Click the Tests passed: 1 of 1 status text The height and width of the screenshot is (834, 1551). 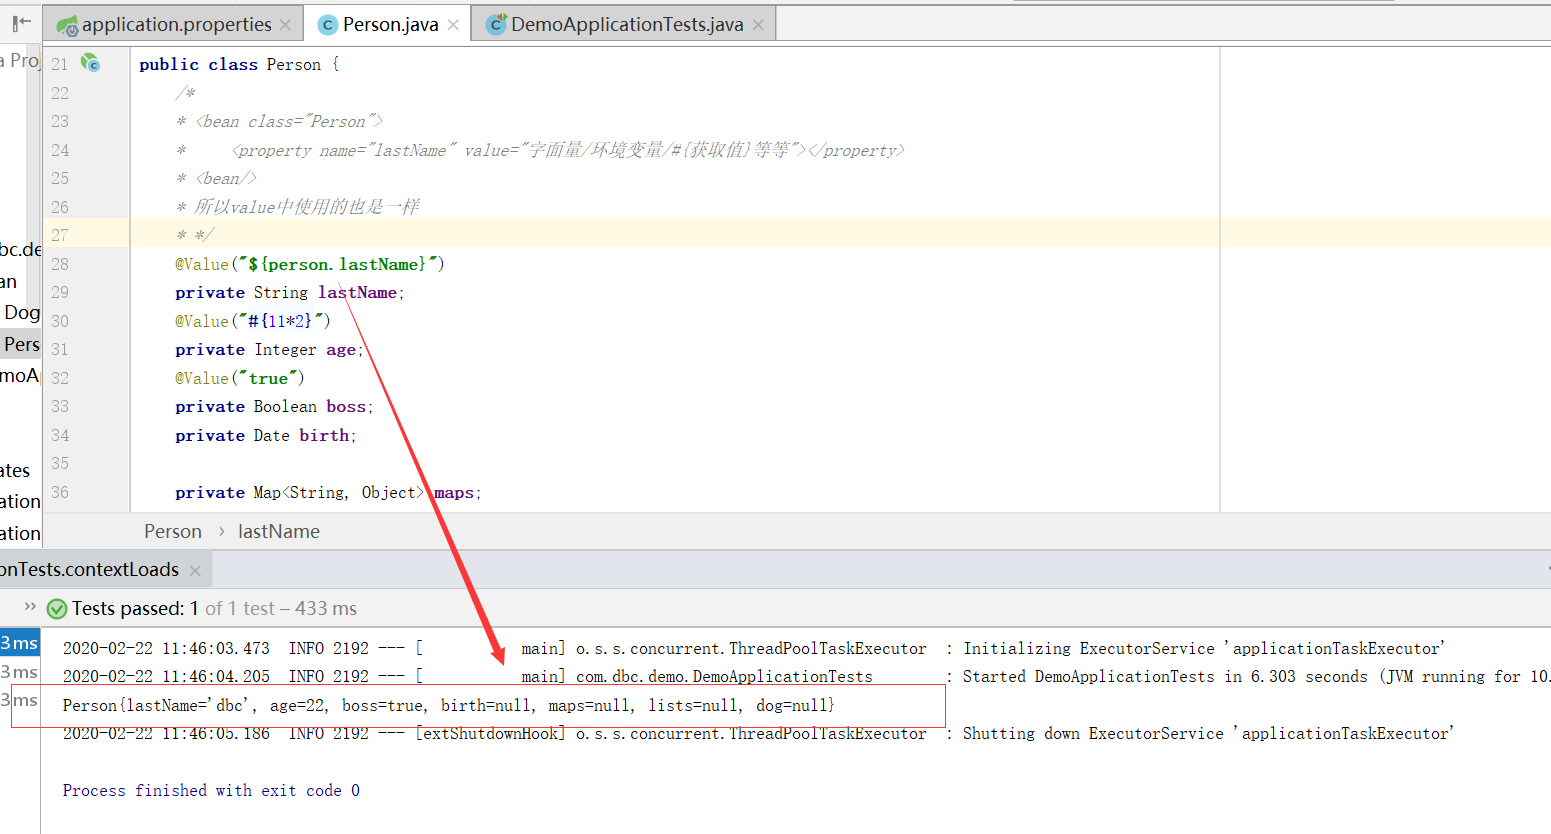click(214, 608)
